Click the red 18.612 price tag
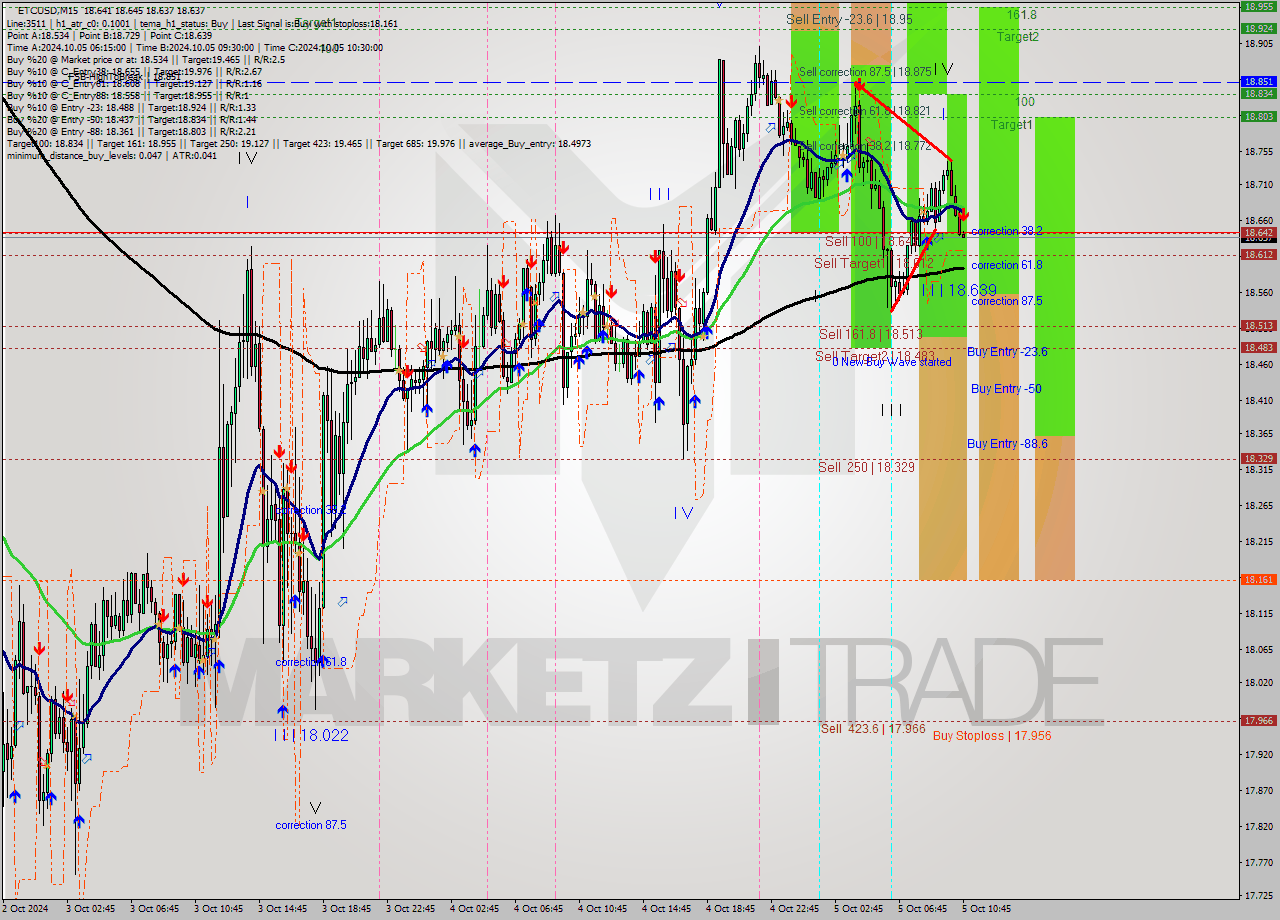1280x920 pixels. [x=1259, y=254]
